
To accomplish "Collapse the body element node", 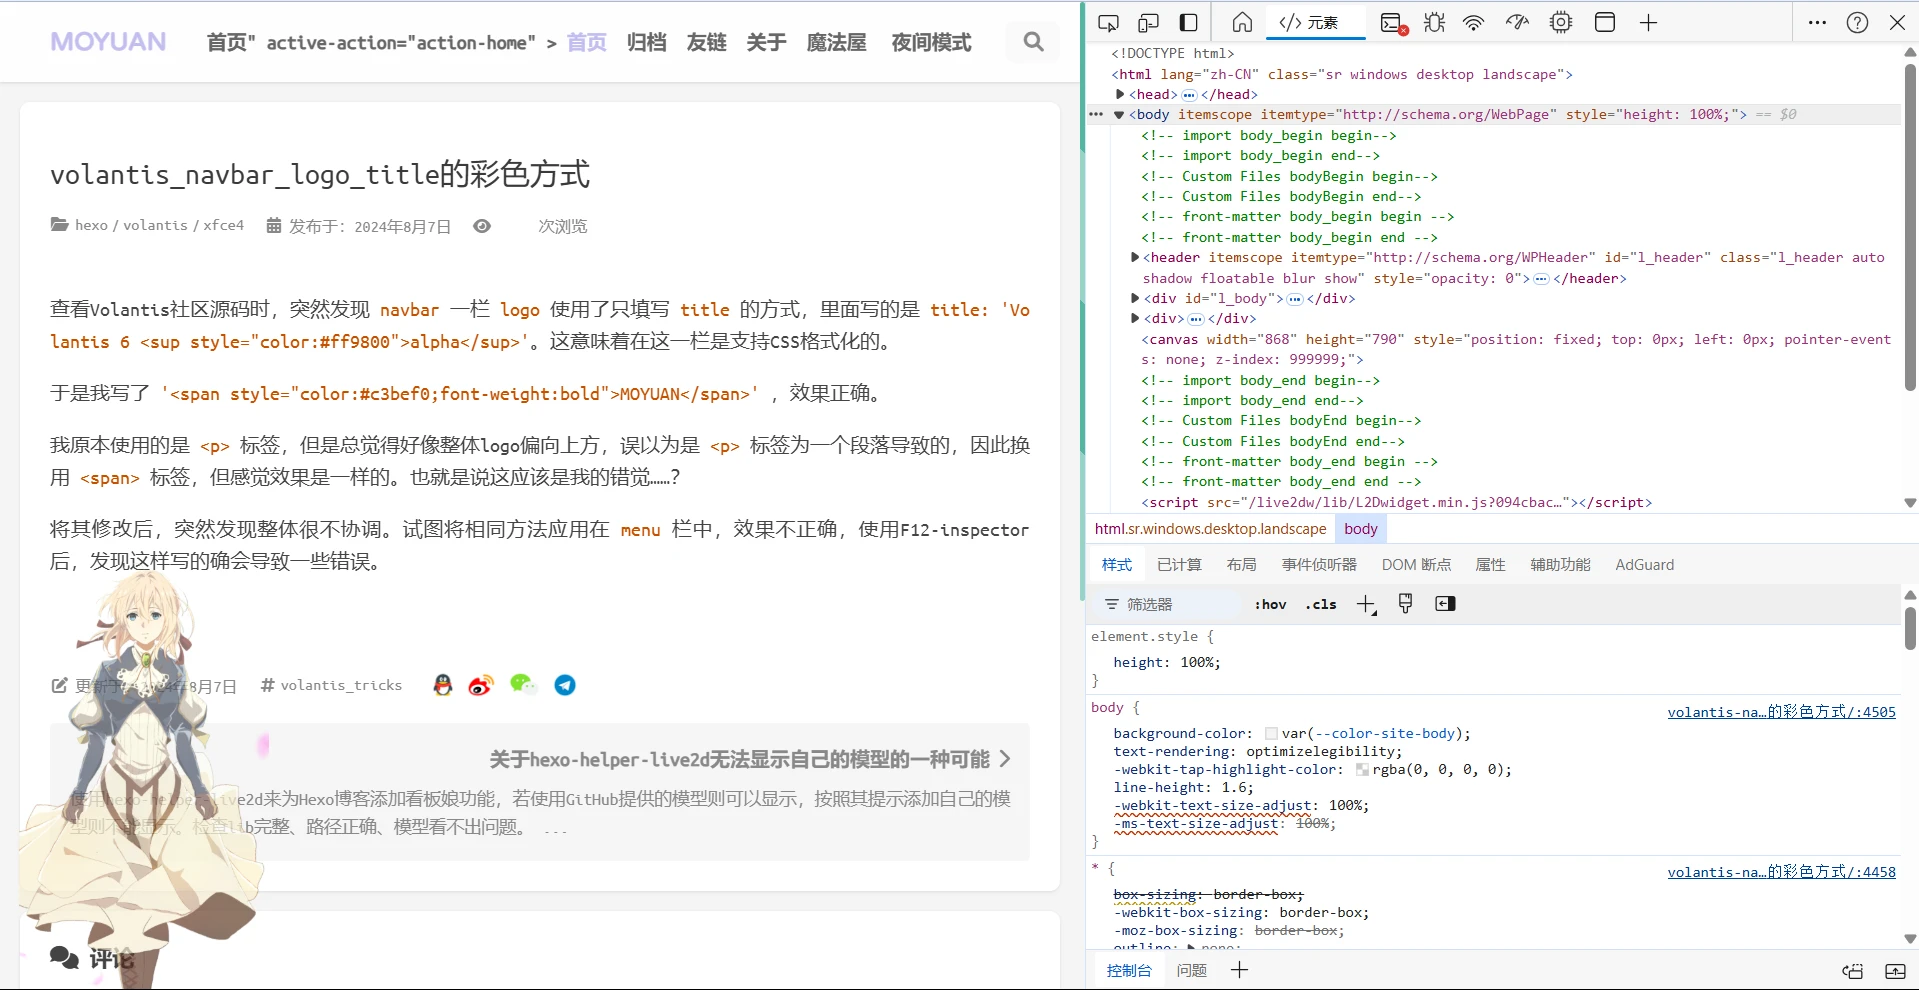I will [1119, 115].
